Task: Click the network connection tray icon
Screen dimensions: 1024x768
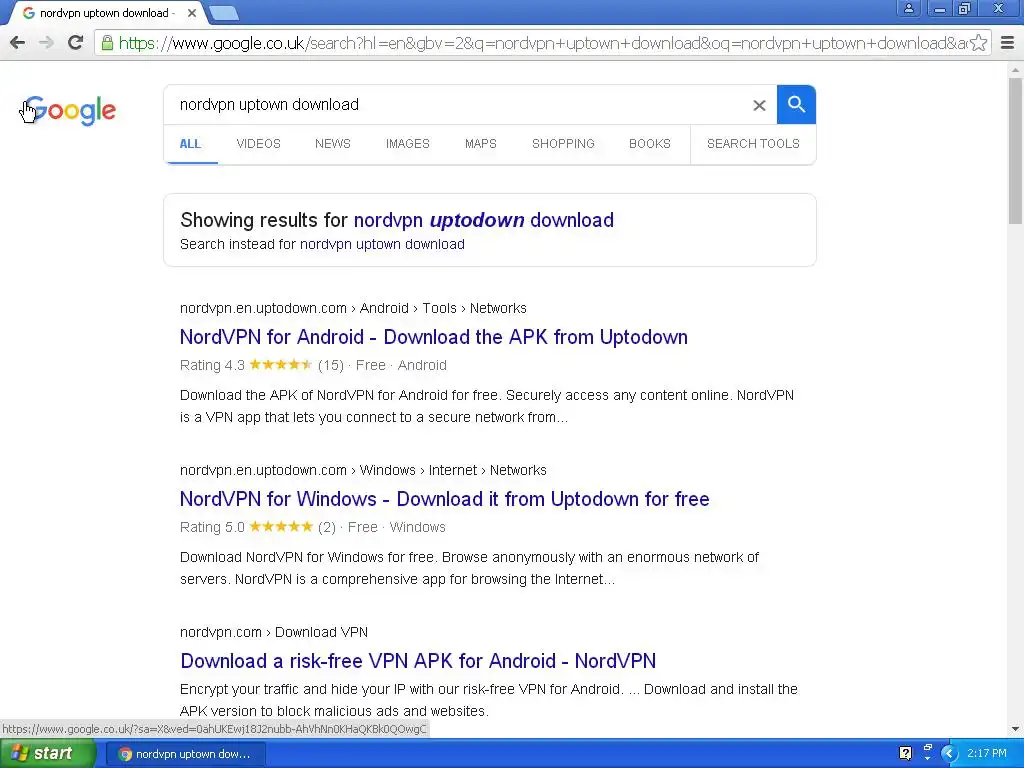Action: pyautogui.click(x=928, y=752)
